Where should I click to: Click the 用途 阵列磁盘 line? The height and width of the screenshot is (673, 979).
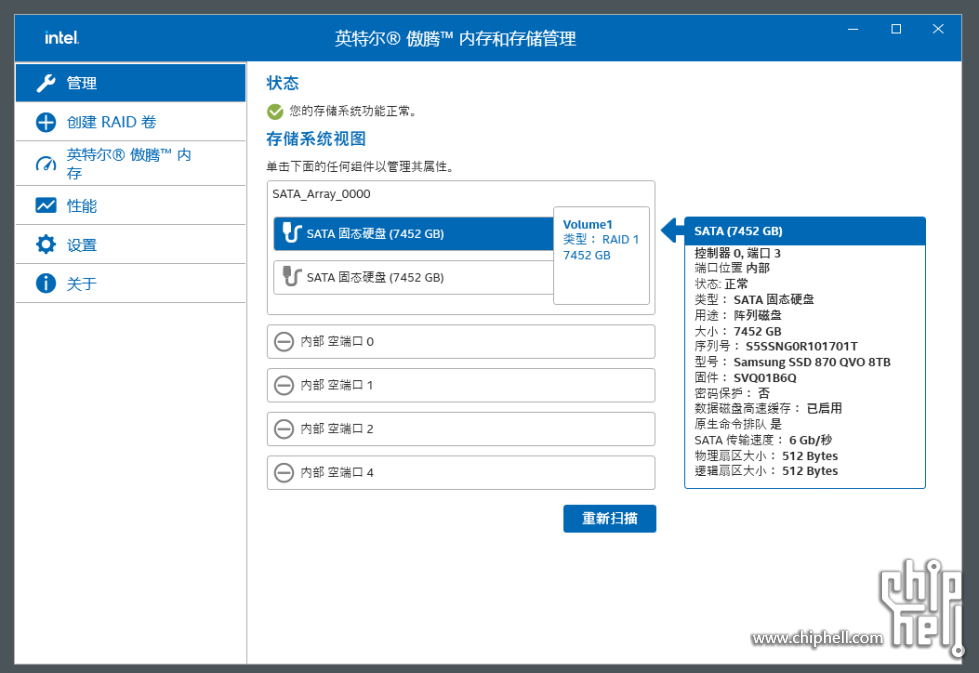(x=738, y=315)
